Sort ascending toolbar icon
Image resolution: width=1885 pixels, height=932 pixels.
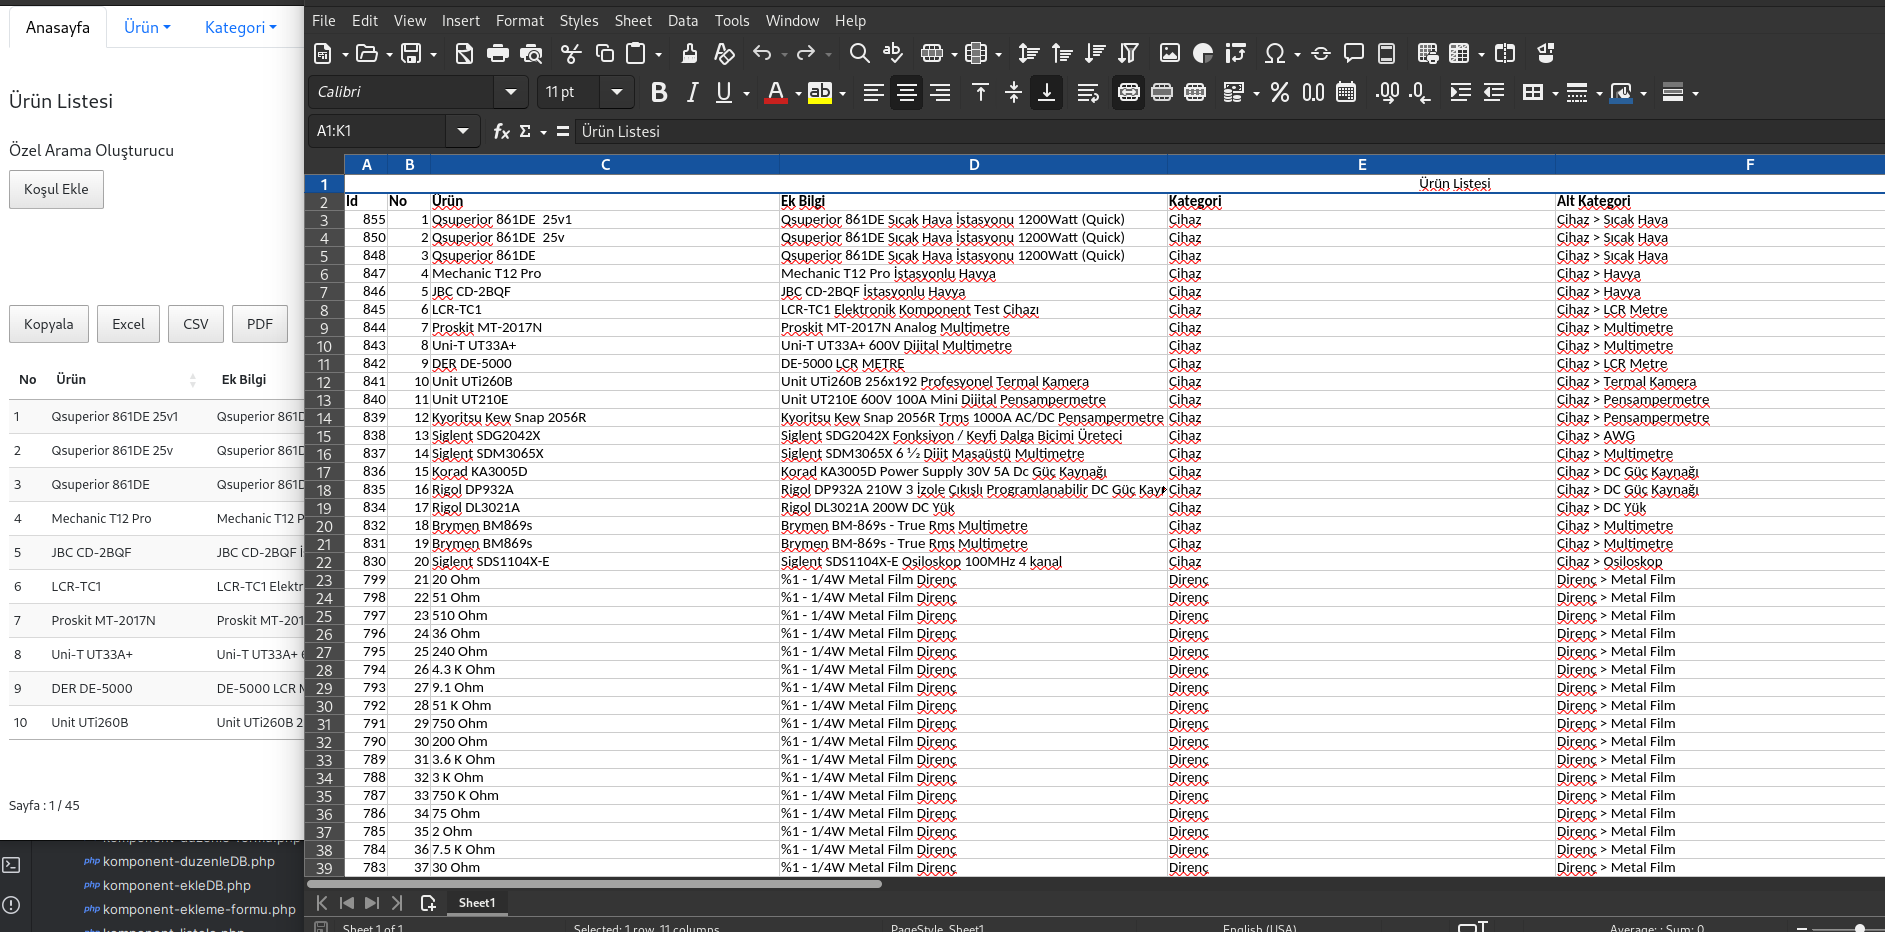1062,54
